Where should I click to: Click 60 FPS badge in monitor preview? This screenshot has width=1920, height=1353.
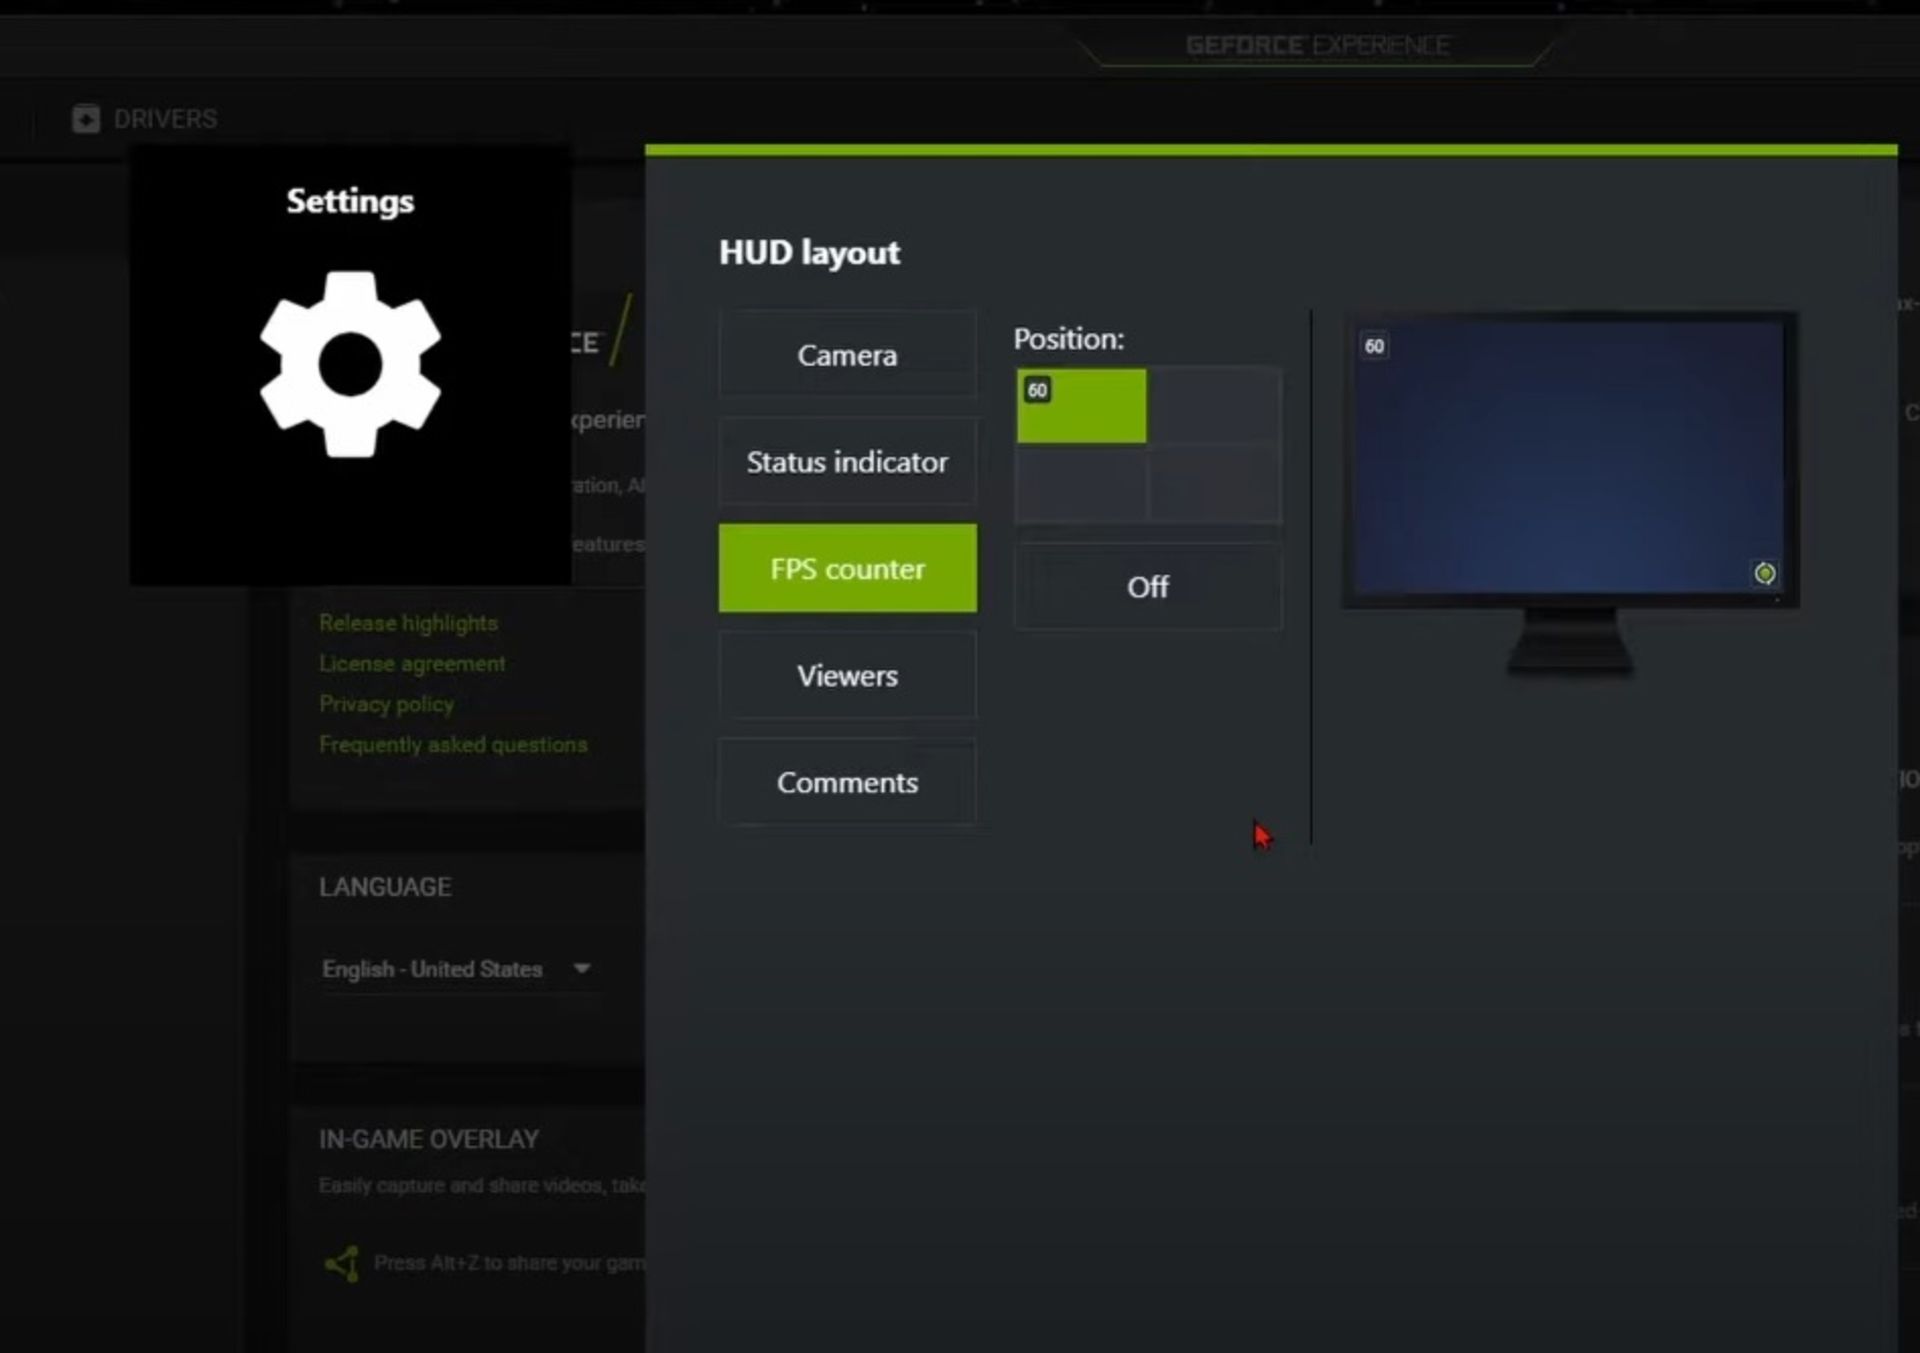pyautogui.click(x=1374, y=346)
